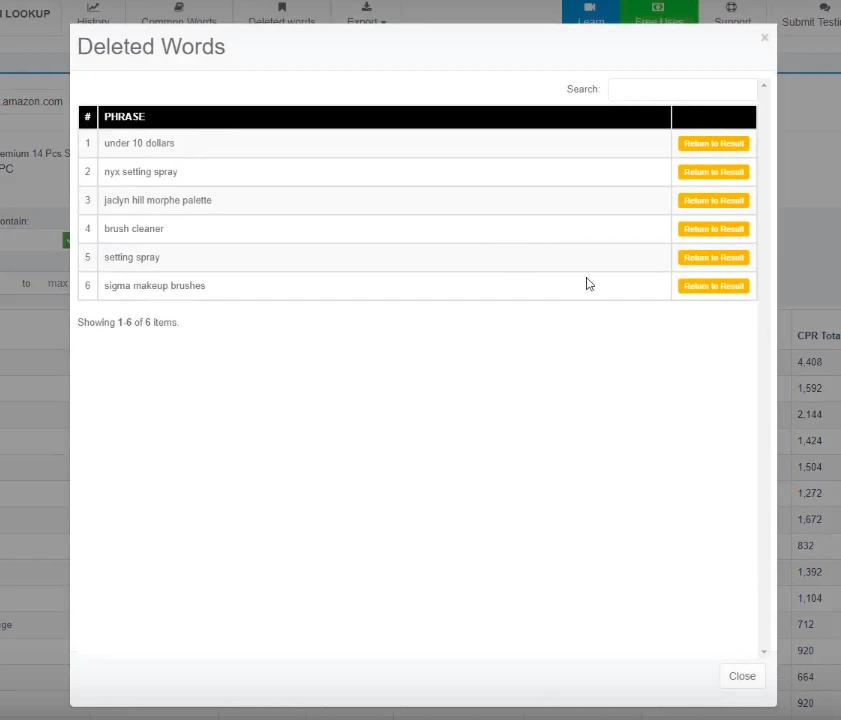The height and width of the screenshot is (720, 841).
Task: Sort the list by the PHRASE column header
Action: point(124,116)
